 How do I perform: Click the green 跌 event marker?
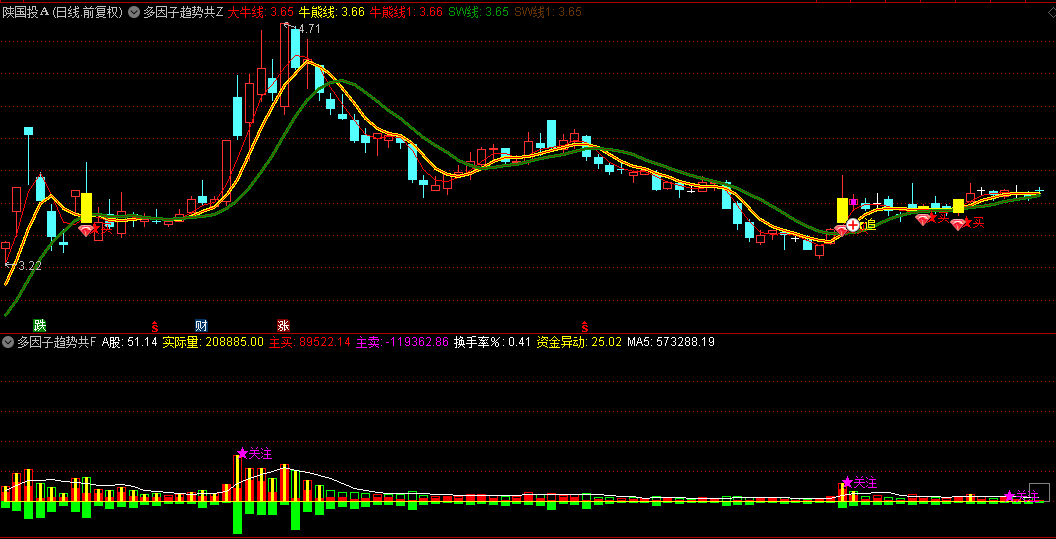[40, 326]
